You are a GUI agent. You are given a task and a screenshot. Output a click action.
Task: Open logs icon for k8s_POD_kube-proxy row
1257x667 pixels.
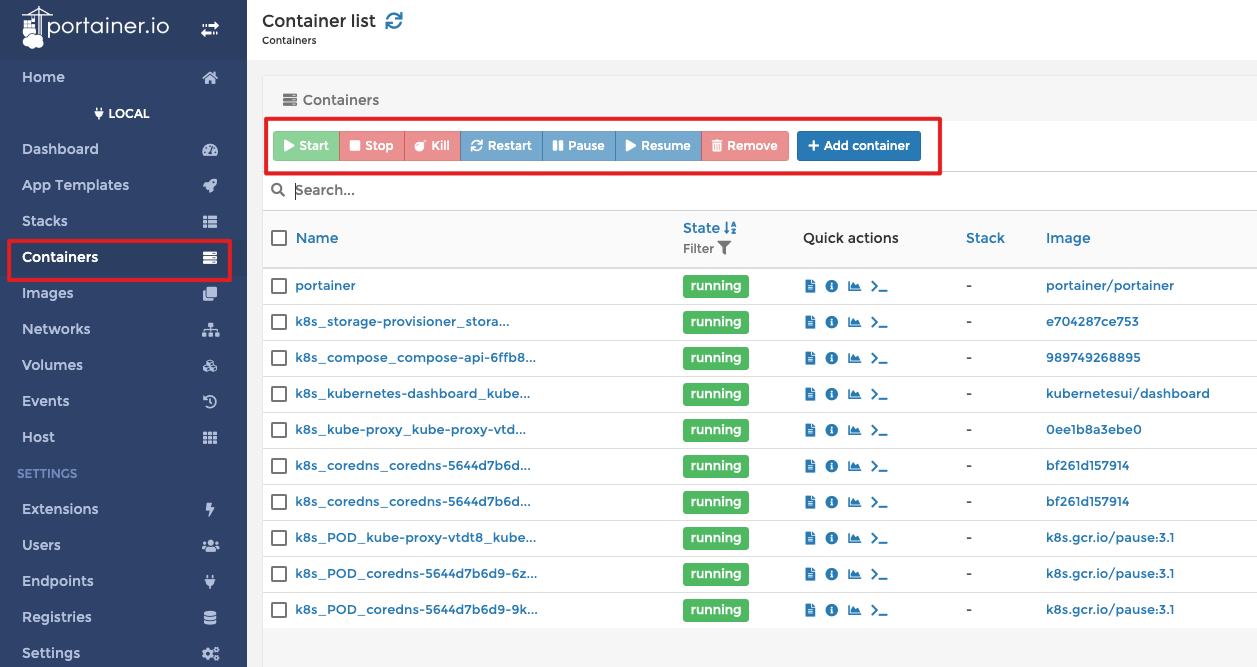(x=811, y=538)
